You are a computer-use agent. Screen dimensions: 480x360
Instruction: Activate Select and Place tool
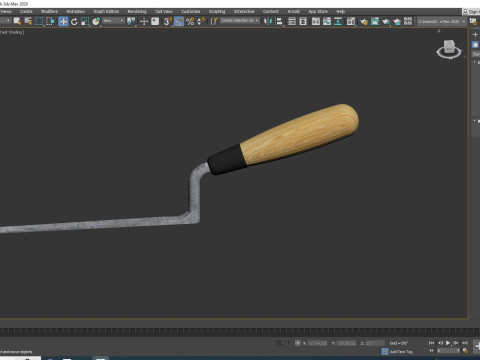(x=96, y=22)
